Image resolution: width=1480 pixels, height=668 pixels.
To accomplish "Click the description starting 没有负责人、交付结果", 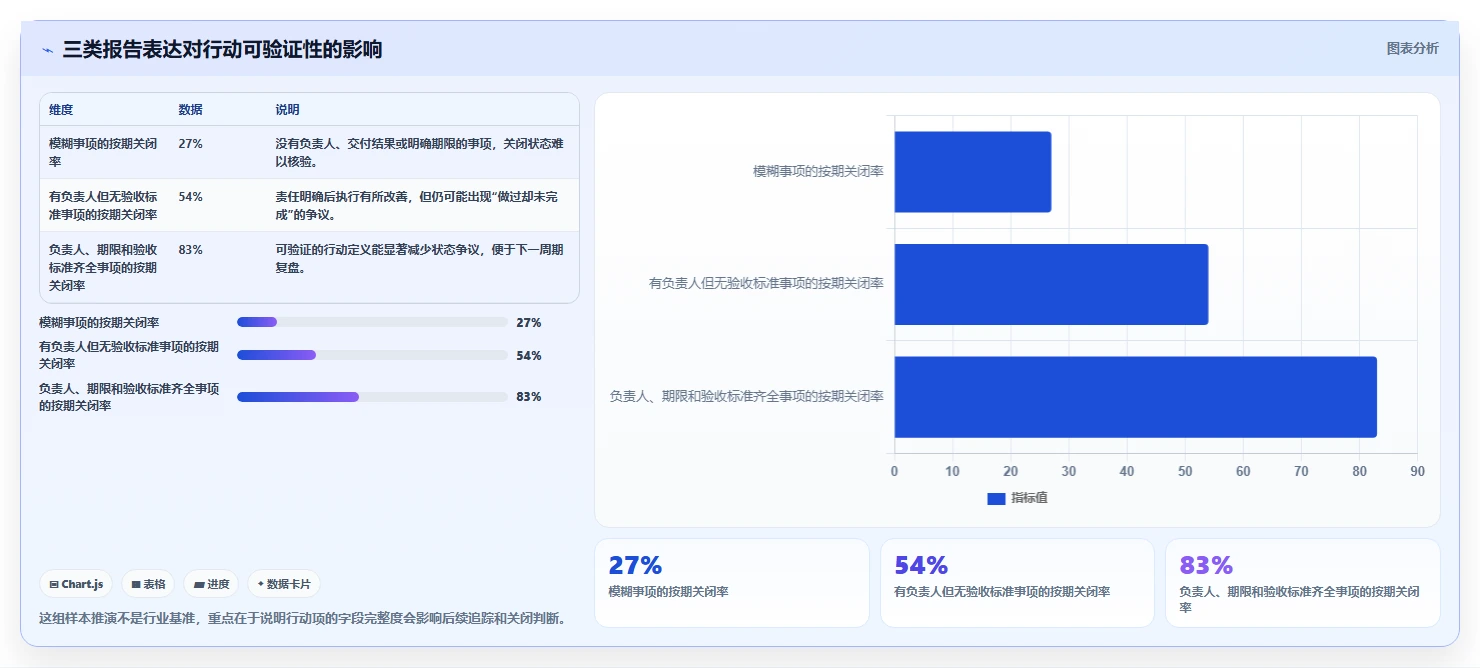I will pyautogui.click(x=419, y=152).
